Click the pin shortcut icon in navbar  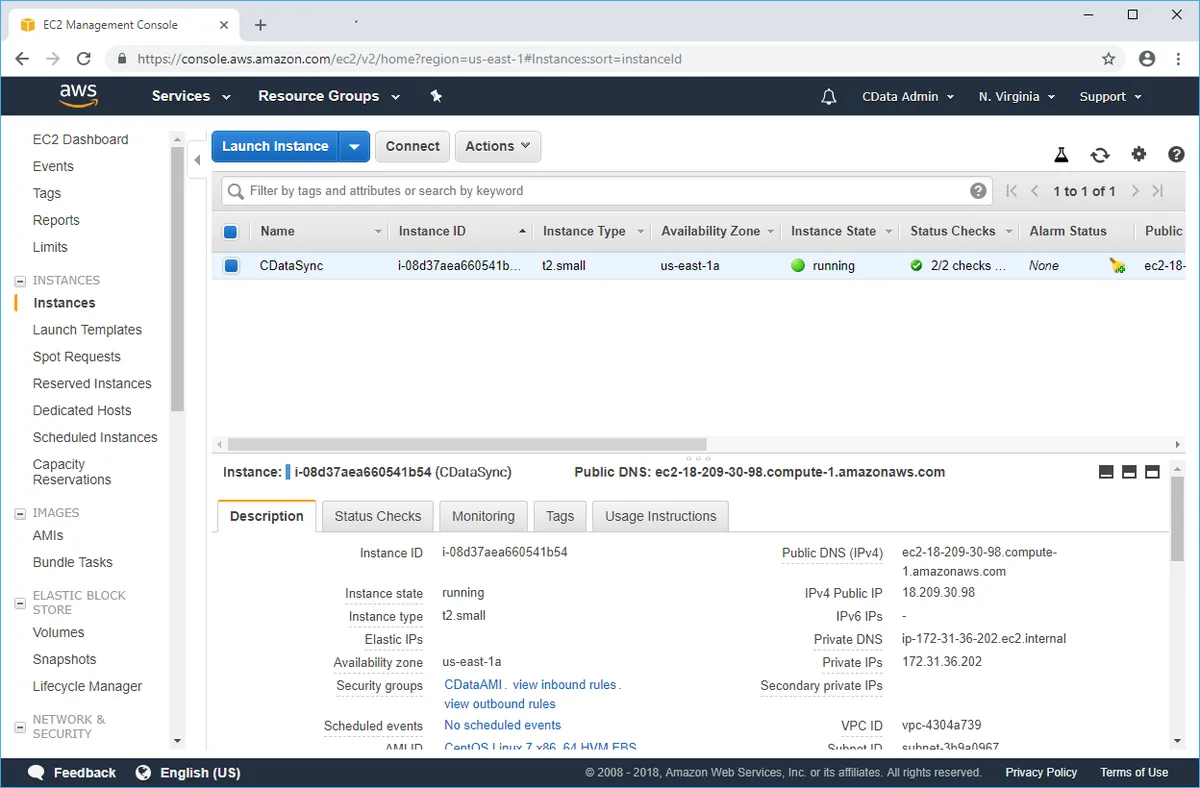(x=436, y=96)
